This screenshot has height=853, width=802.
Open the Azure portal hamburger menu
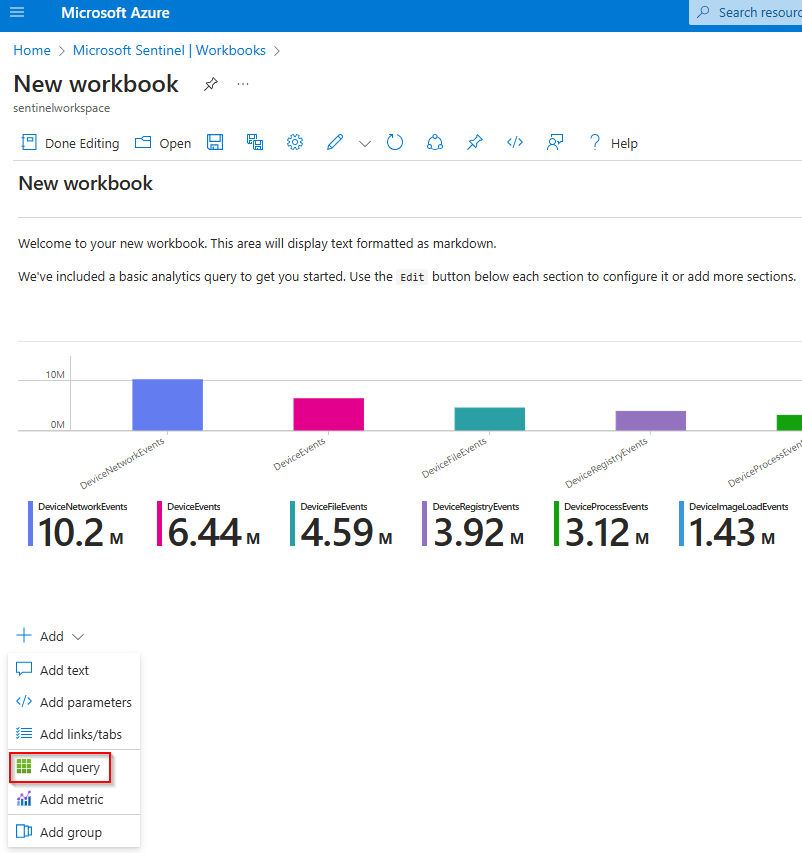coord(16,13)
